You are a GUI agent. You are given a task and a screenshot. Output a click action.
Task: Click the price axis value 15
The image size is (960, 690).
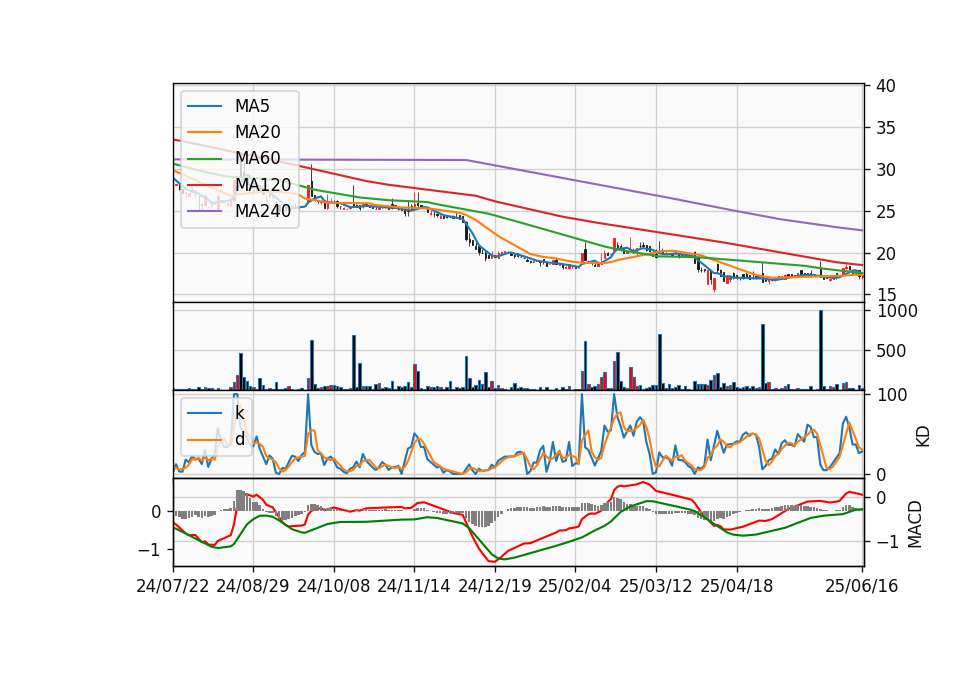[x=885, y=295]
